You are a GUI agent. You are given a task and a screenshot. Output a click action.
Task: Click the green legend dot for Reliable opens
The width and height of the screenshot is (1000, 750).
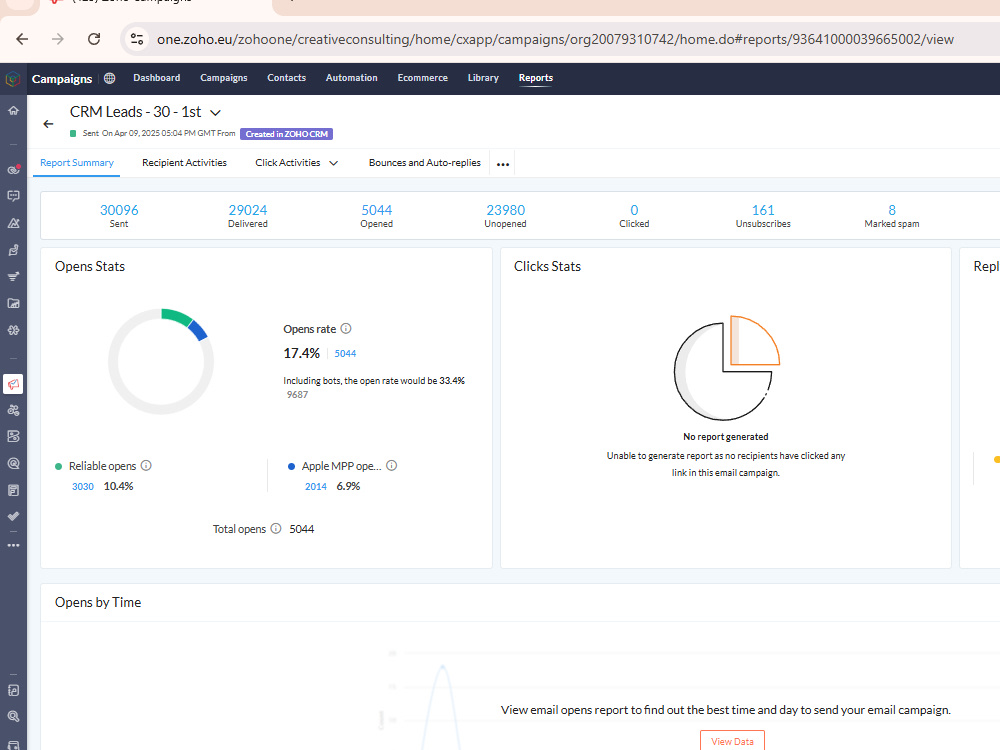[x=59, y=466]
